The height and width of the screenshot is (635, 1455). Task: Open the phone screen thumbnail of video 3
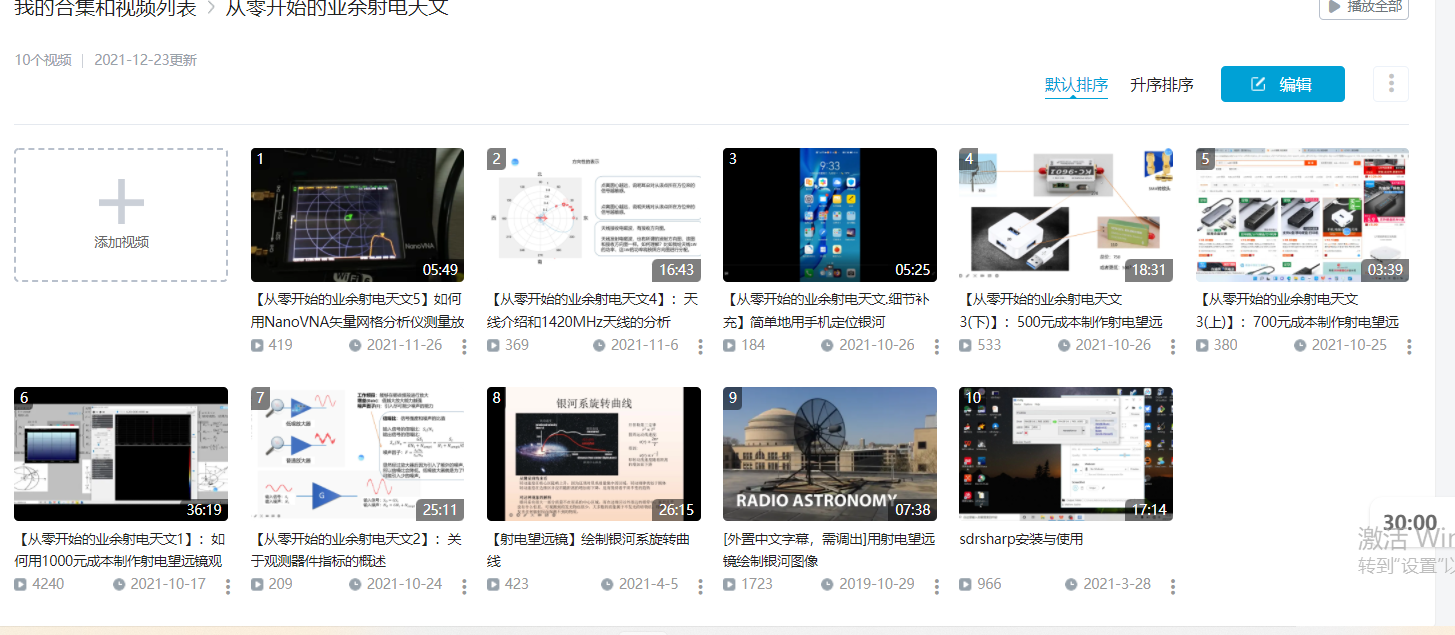point(829,215)
